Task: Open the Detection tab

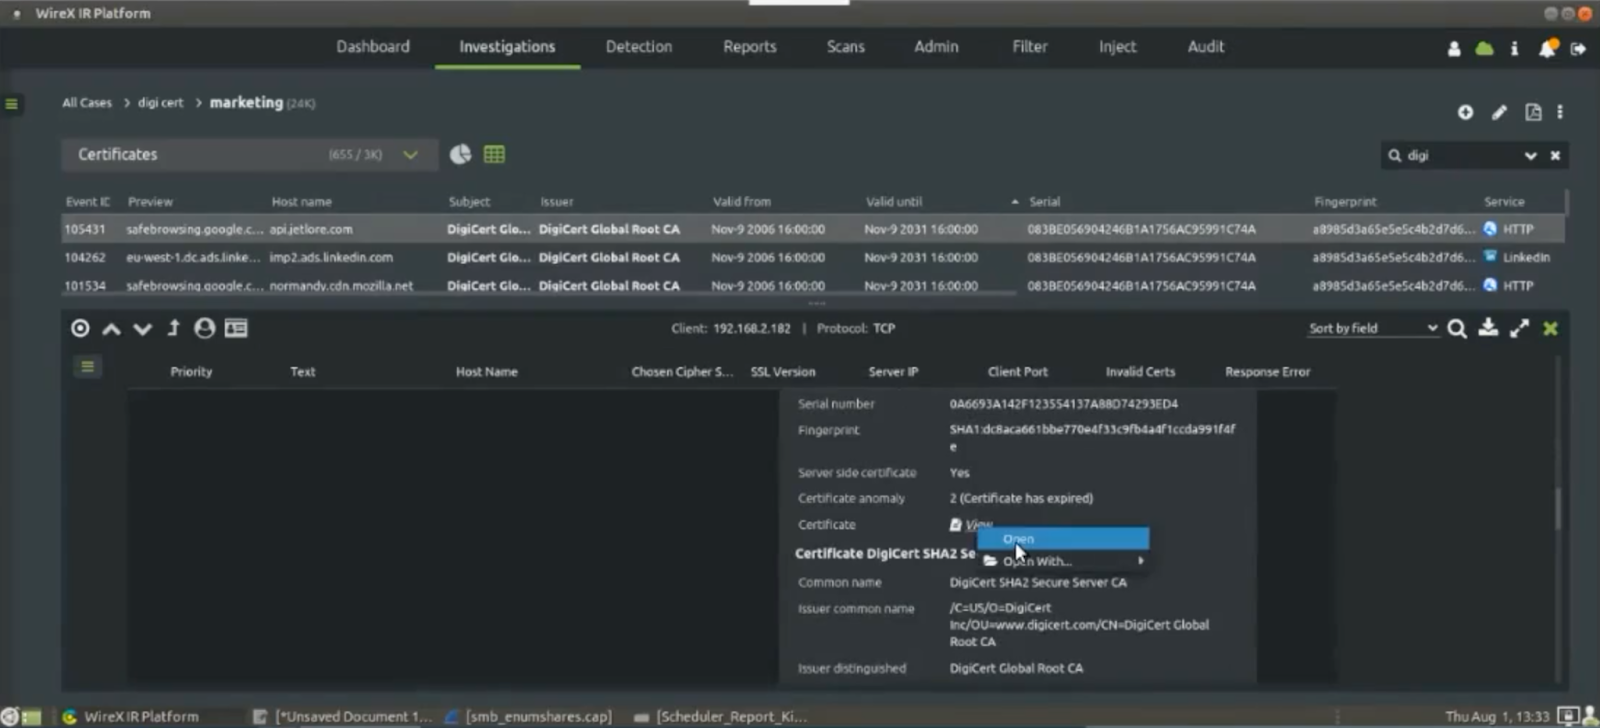Action: point(639,46)
